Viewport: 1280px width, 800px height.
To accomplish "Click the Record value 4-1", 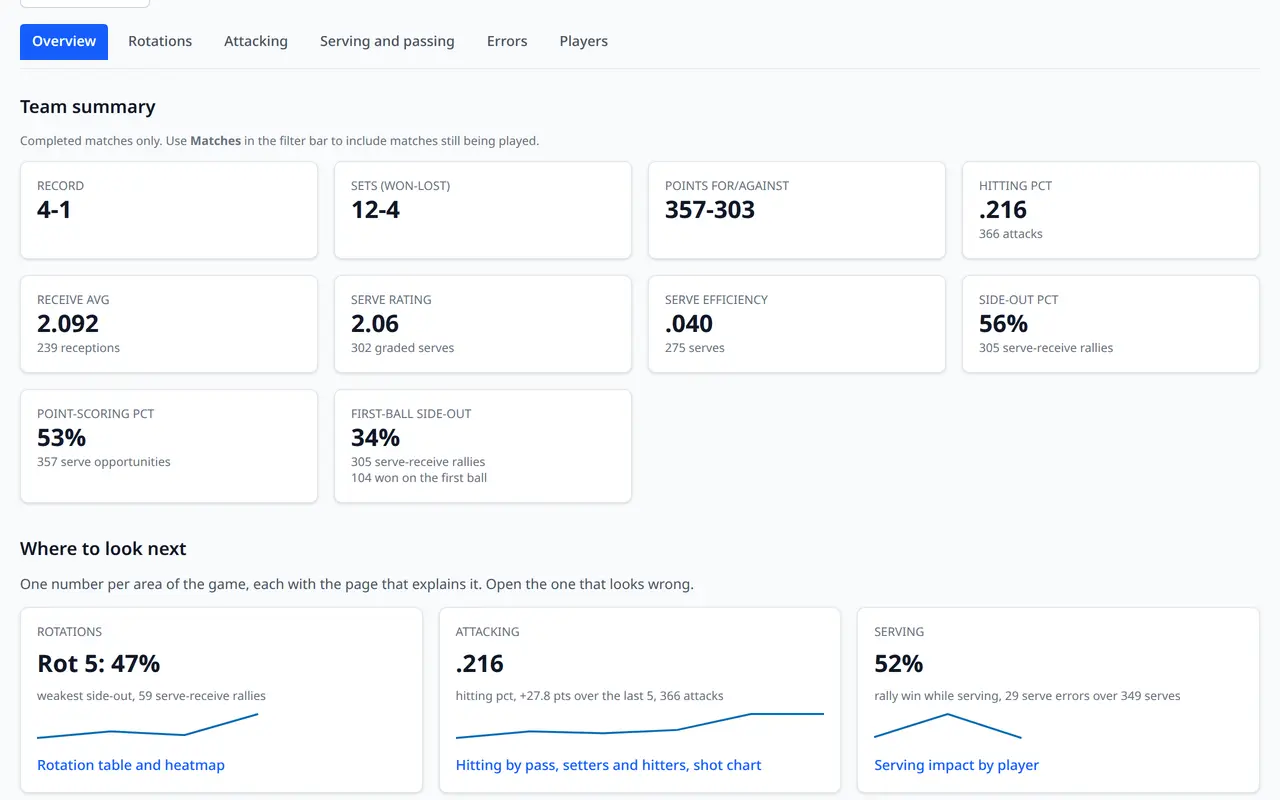I will pos(54,210).
